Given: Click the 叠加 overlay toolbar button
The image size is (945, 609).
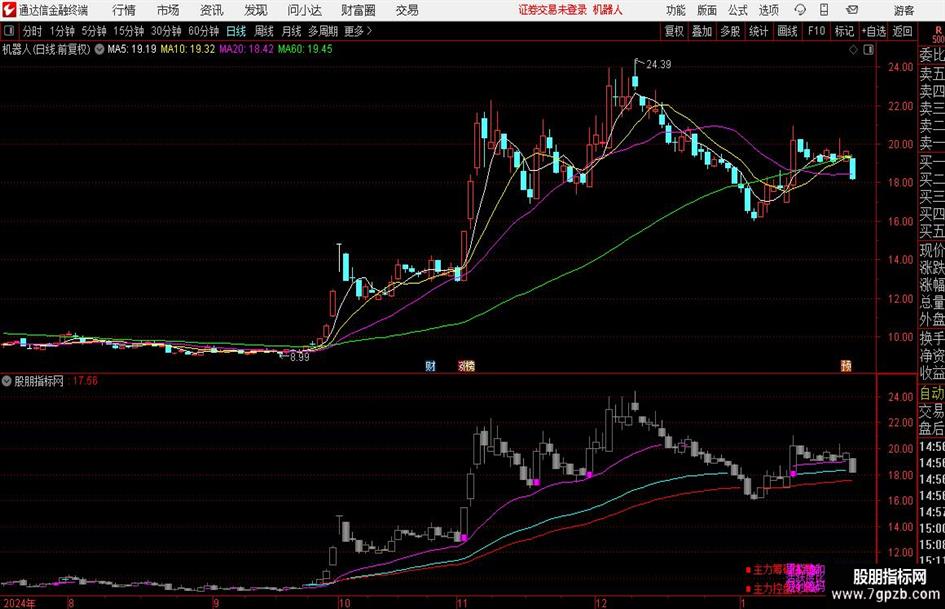Looking at the screenshot, I should [702, 31].
